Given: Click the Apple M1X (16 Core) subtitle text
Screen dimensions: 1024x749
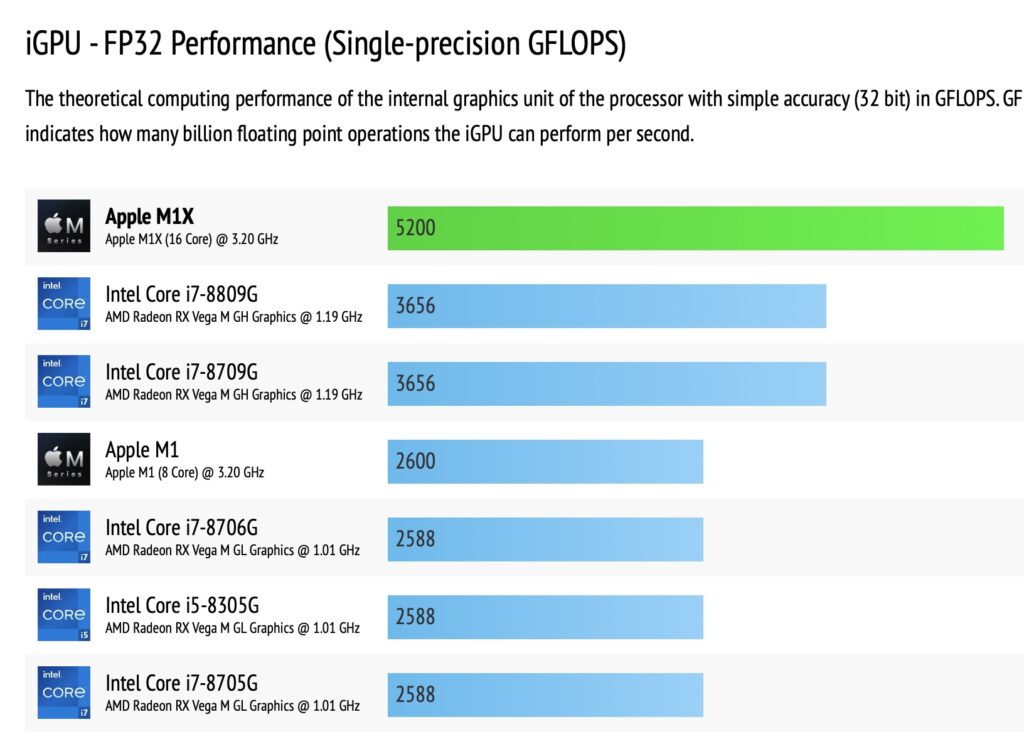Looking at the screenshot, I should 191,239.
